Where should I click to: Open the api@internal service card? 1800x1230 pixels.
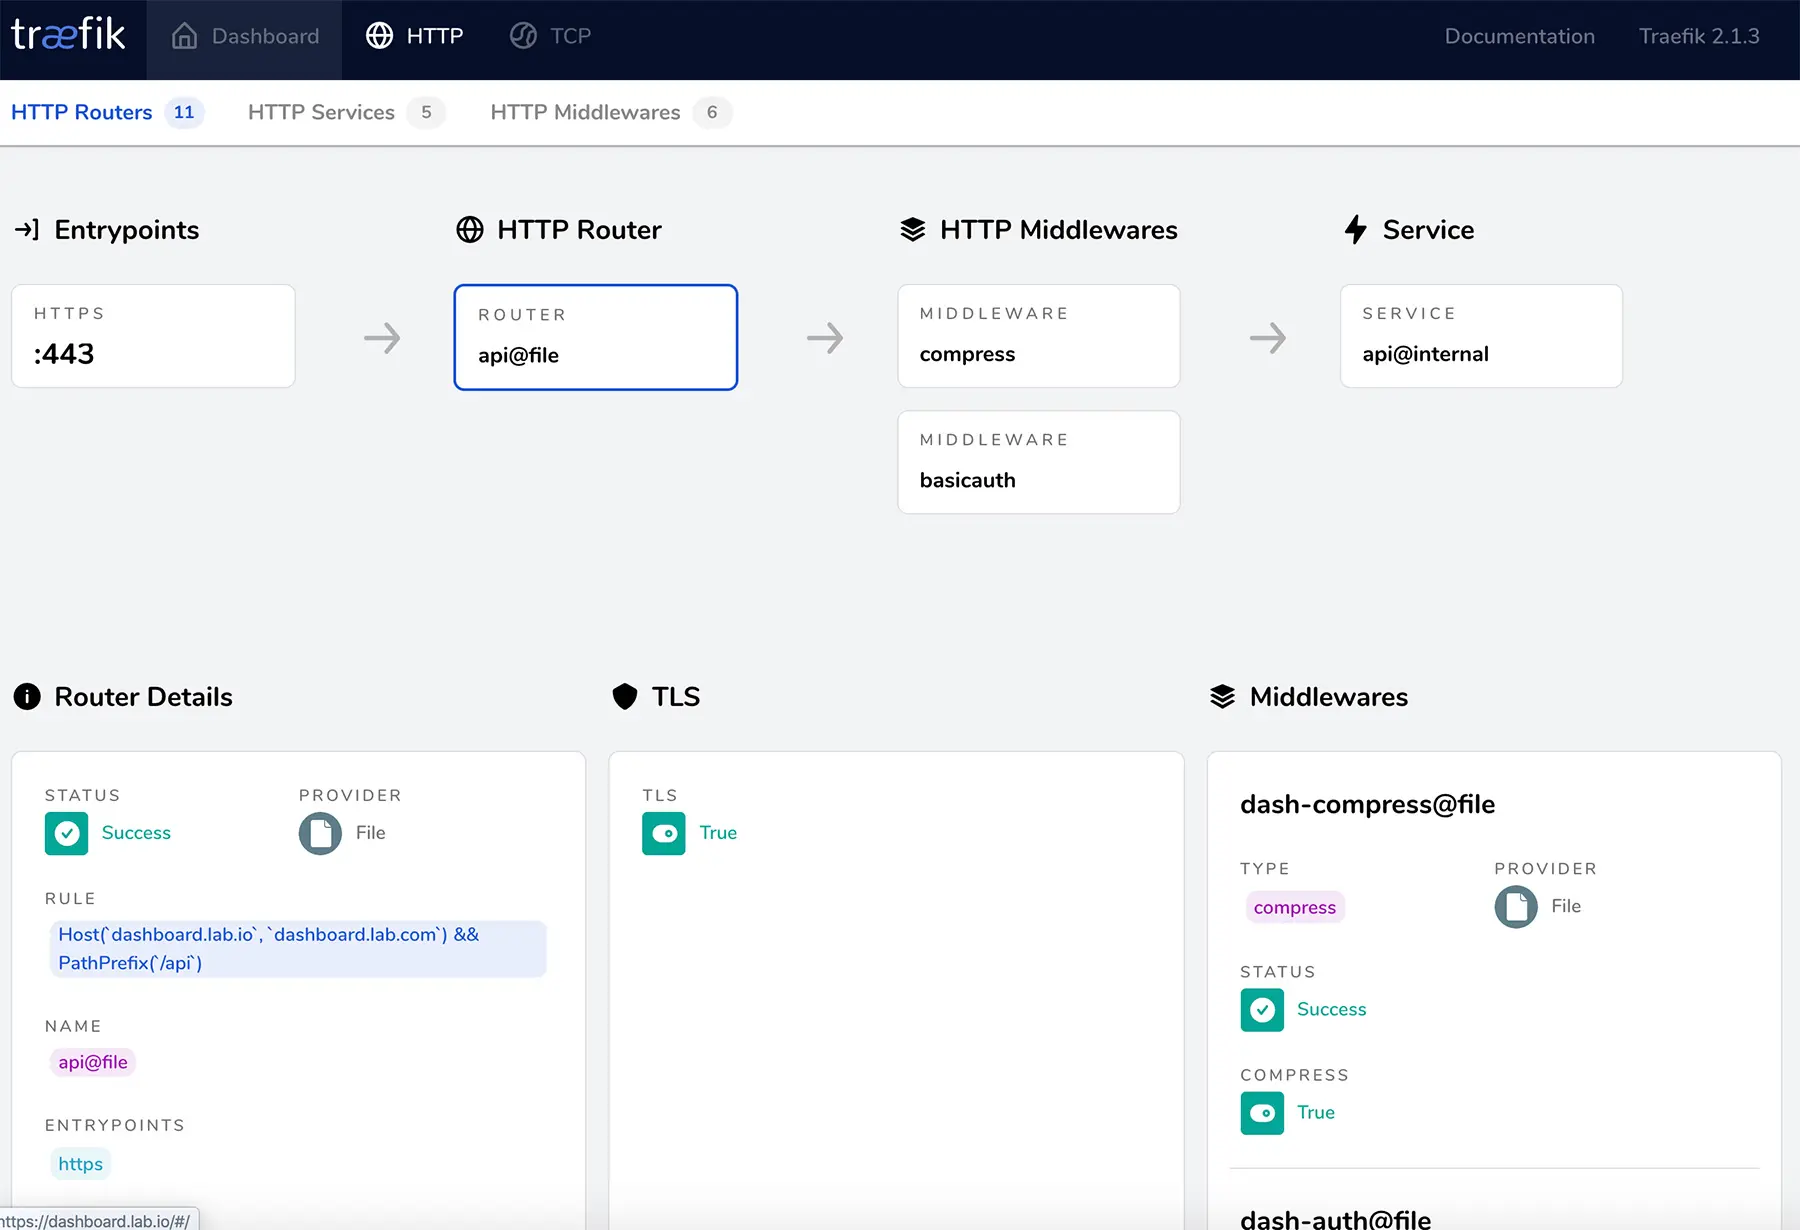[x=1481, y=336]
